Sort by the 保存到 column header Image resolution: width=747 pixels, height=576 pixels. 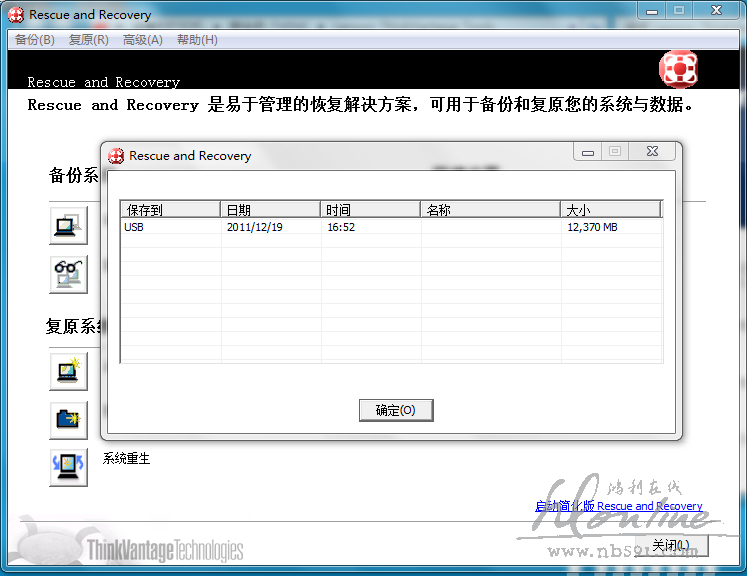170,210
